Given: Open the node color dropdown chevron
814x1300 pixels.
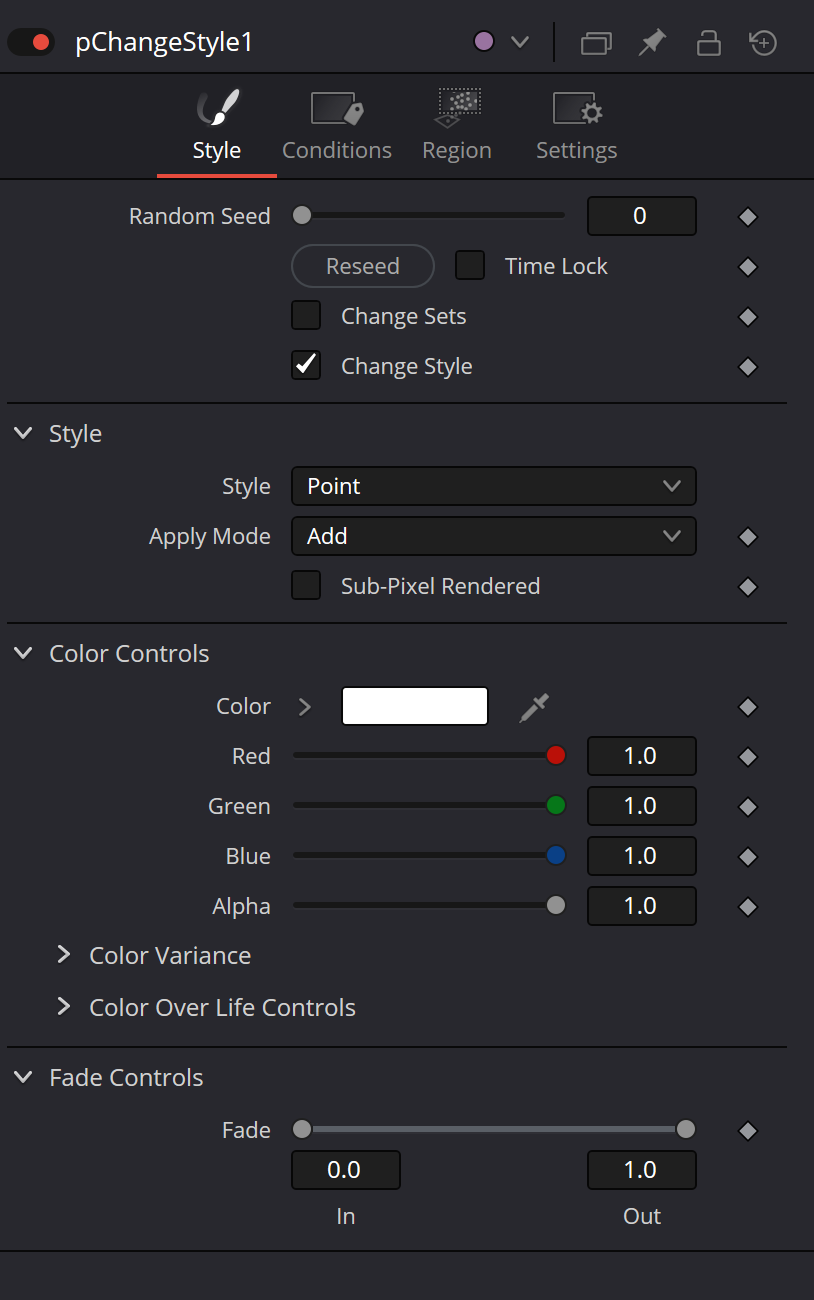Looking at the screenshot, I should coord(519,43).
